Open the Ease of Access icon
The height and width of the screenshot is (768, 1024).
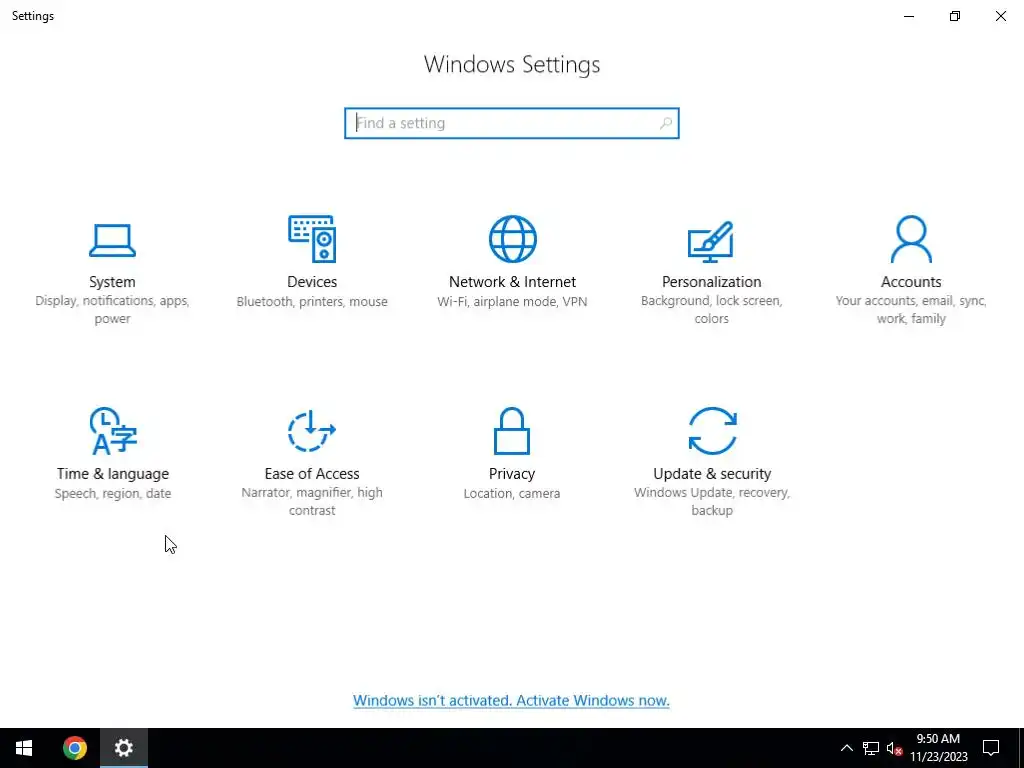(x=312, y=431)
